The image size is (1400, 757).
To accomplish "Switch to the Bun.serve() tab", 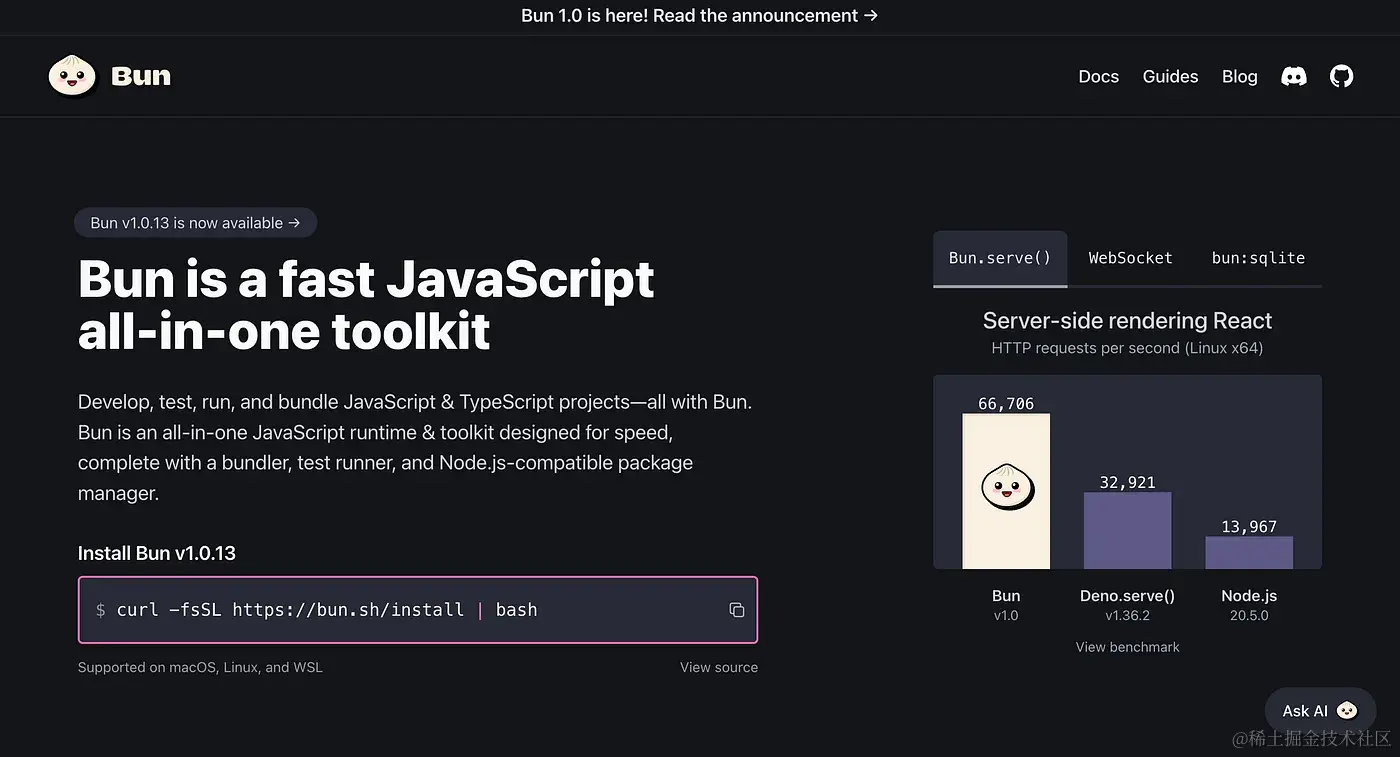I will tap(999, 258).
